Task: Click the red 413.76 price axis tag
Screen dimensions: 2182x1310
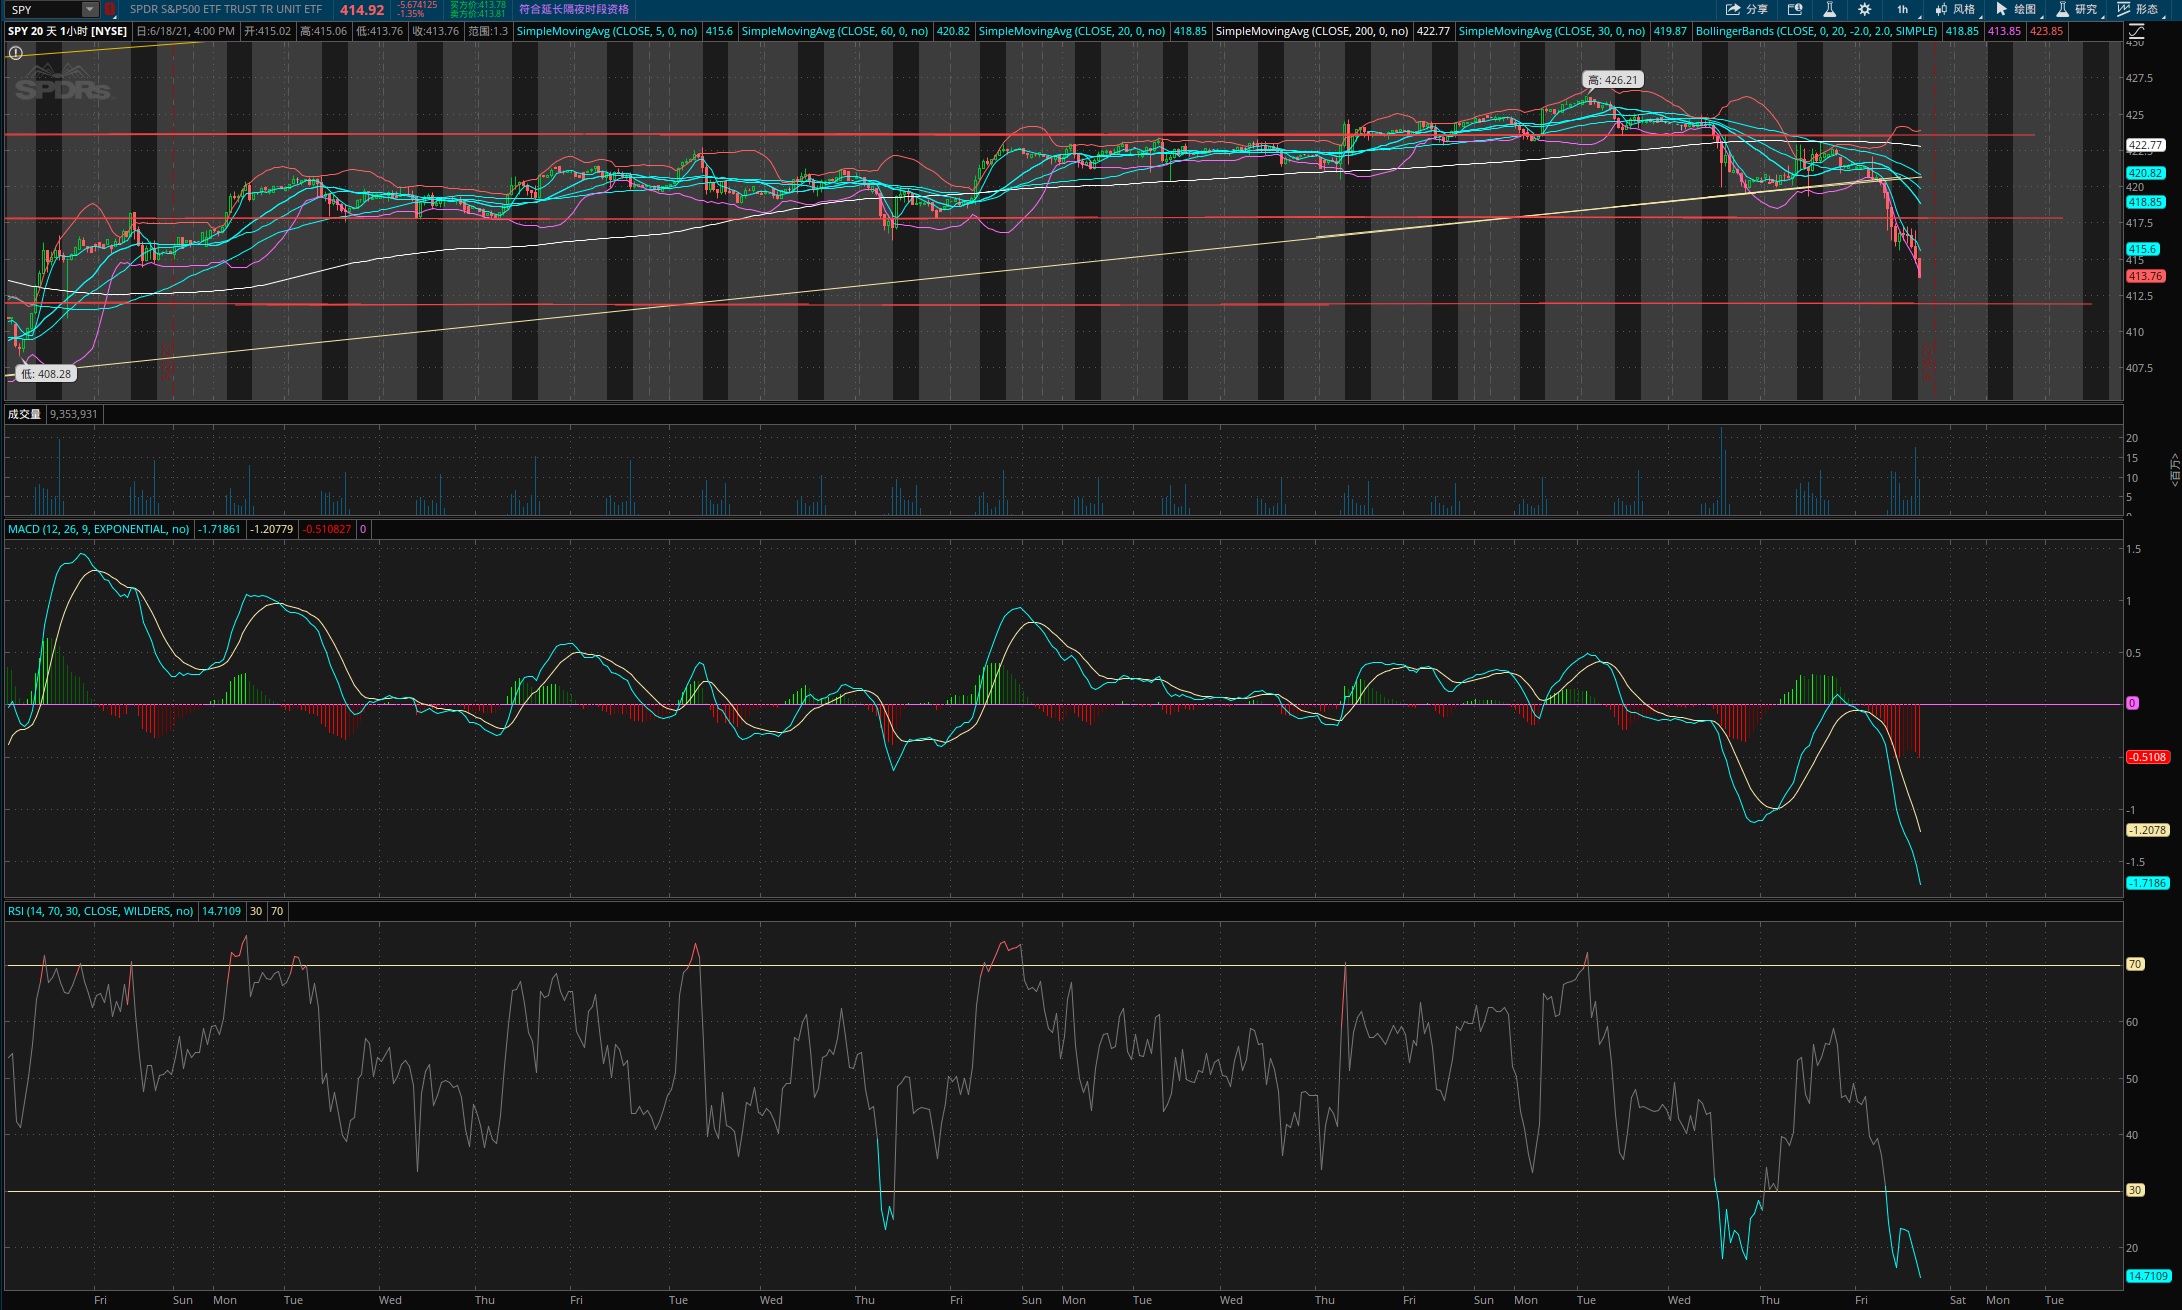Action: pyautogui.click(x=2146, y=276)
